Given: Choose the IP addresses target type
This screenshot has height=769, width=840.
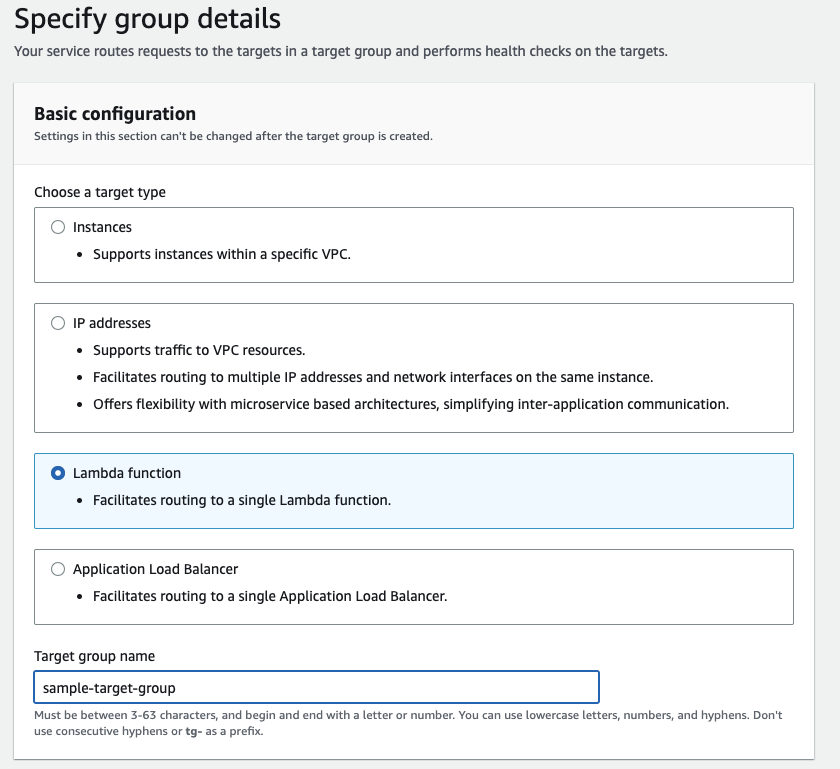Looking at the screenshot, I should [57, 323].
